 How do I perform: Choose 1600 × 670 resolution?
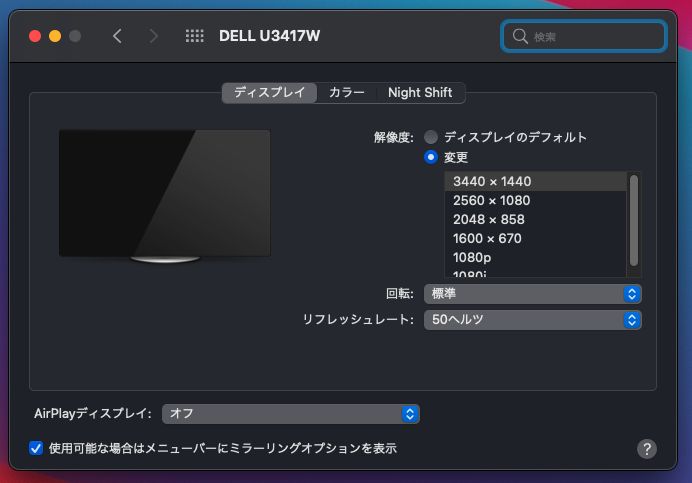pos(535,238)
